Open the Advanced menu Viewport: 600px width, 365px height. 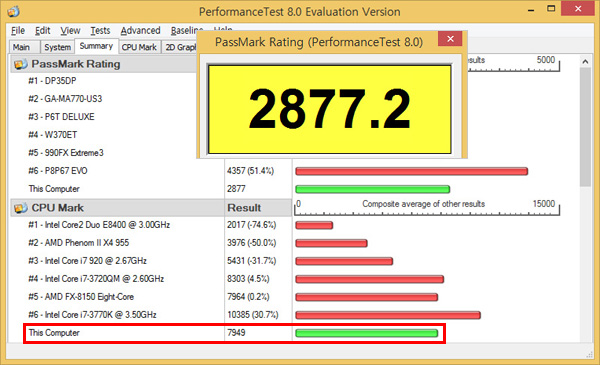click(140, 31)
